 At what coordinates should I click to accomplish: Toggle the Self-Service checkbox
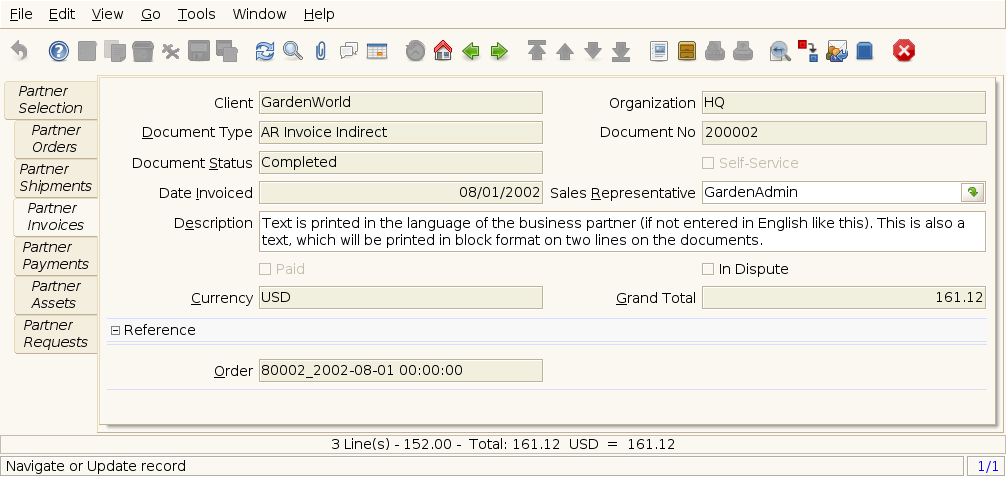pyautogui.click(x=708, y=163)
